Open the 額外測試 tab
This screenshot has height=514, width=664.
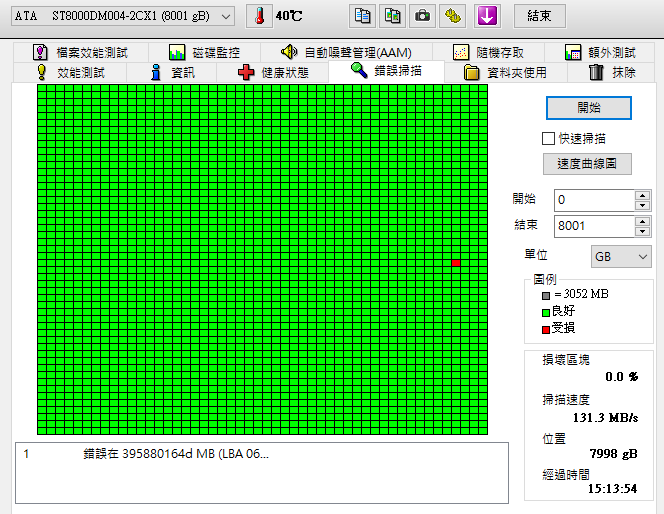click(x=601, y=53)
